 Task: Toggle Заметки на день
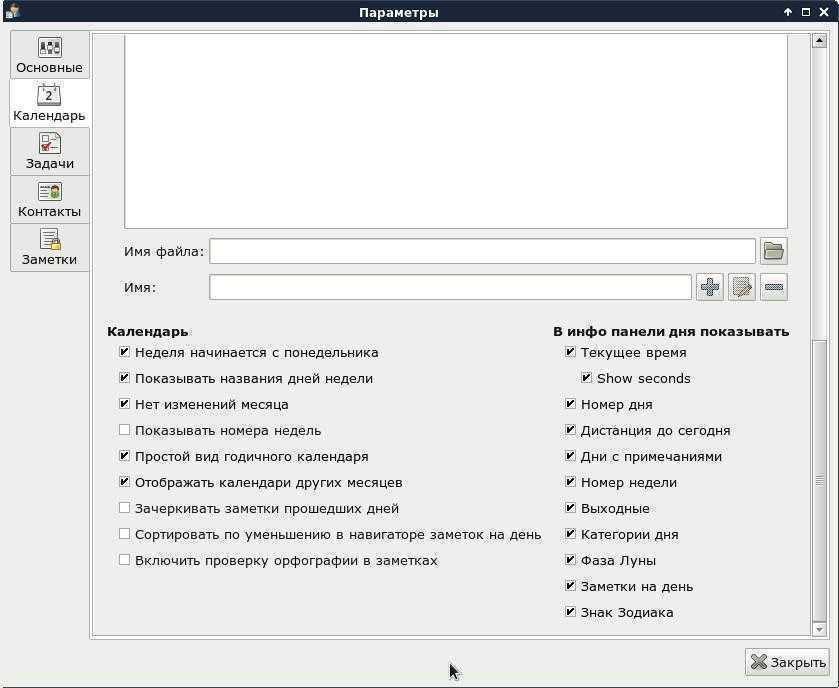pyautogui.click(x=570, y=586)
